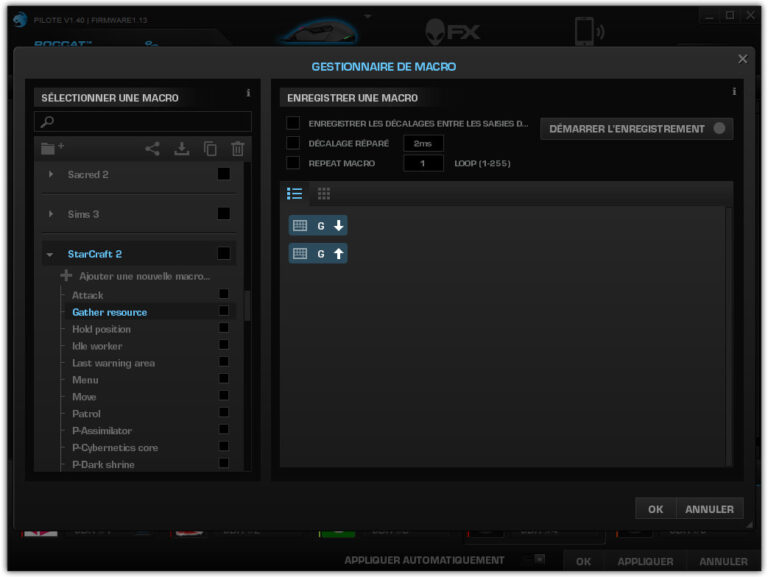
Task: Select the Menu macro
Action: coord(85,380)
